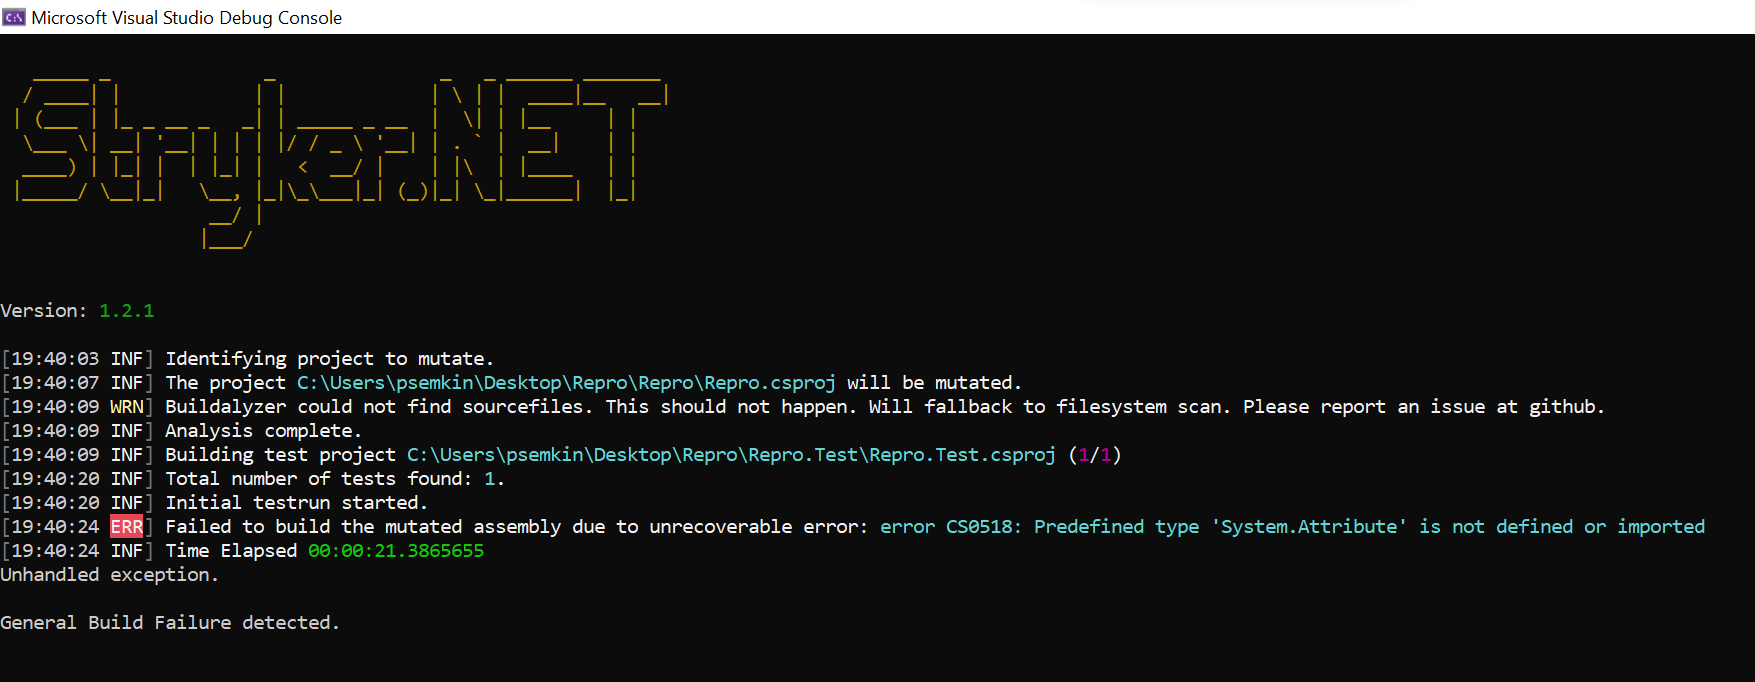Image resolution: width=1755 pixels, height=682 pixels.
Task: Click the Microsoft Visual Studio Debug Console title
Action: tap(185, 17)
